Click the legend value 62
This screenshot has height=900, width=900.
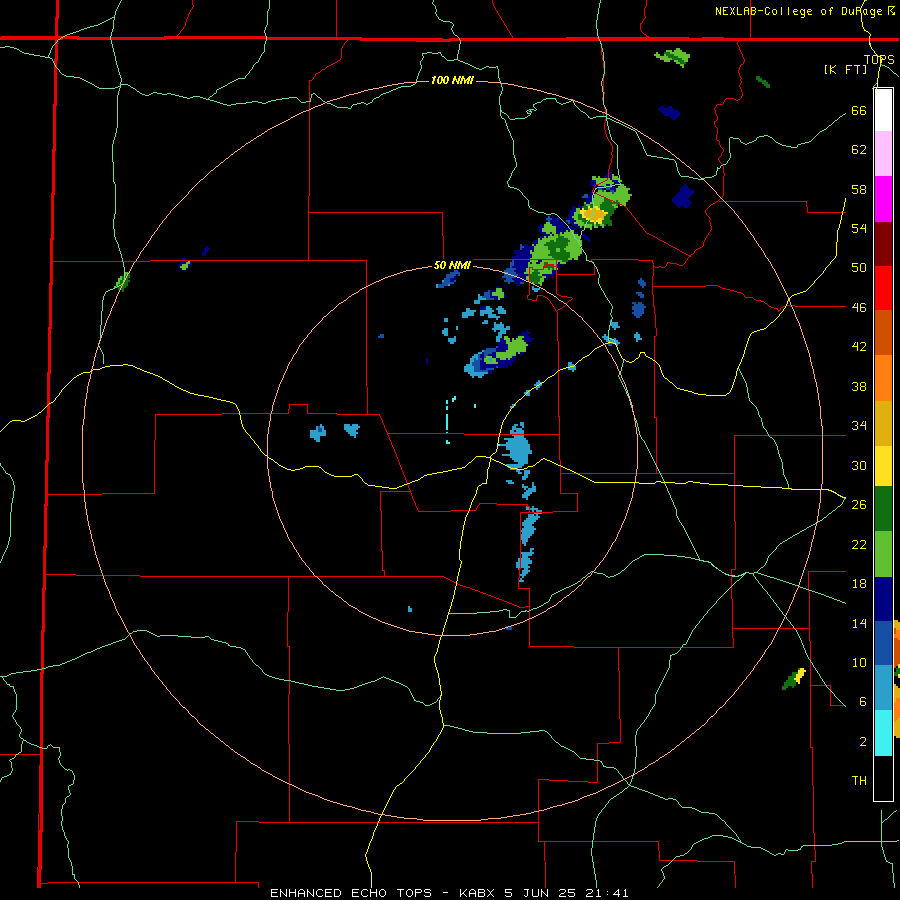pyautogui.click(x=859, y=150)
